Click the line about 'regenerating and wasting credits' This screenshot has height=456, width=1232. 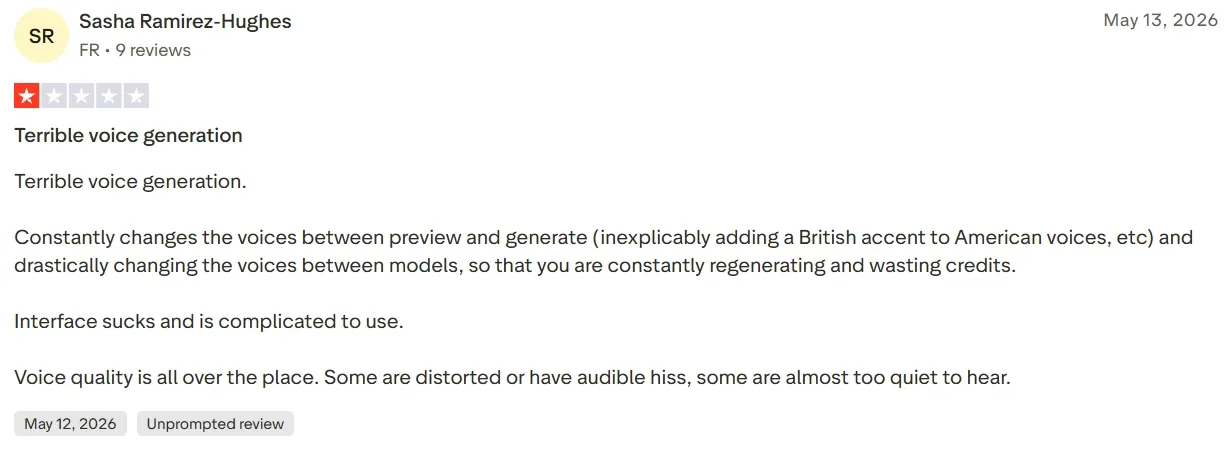(515, 266)
